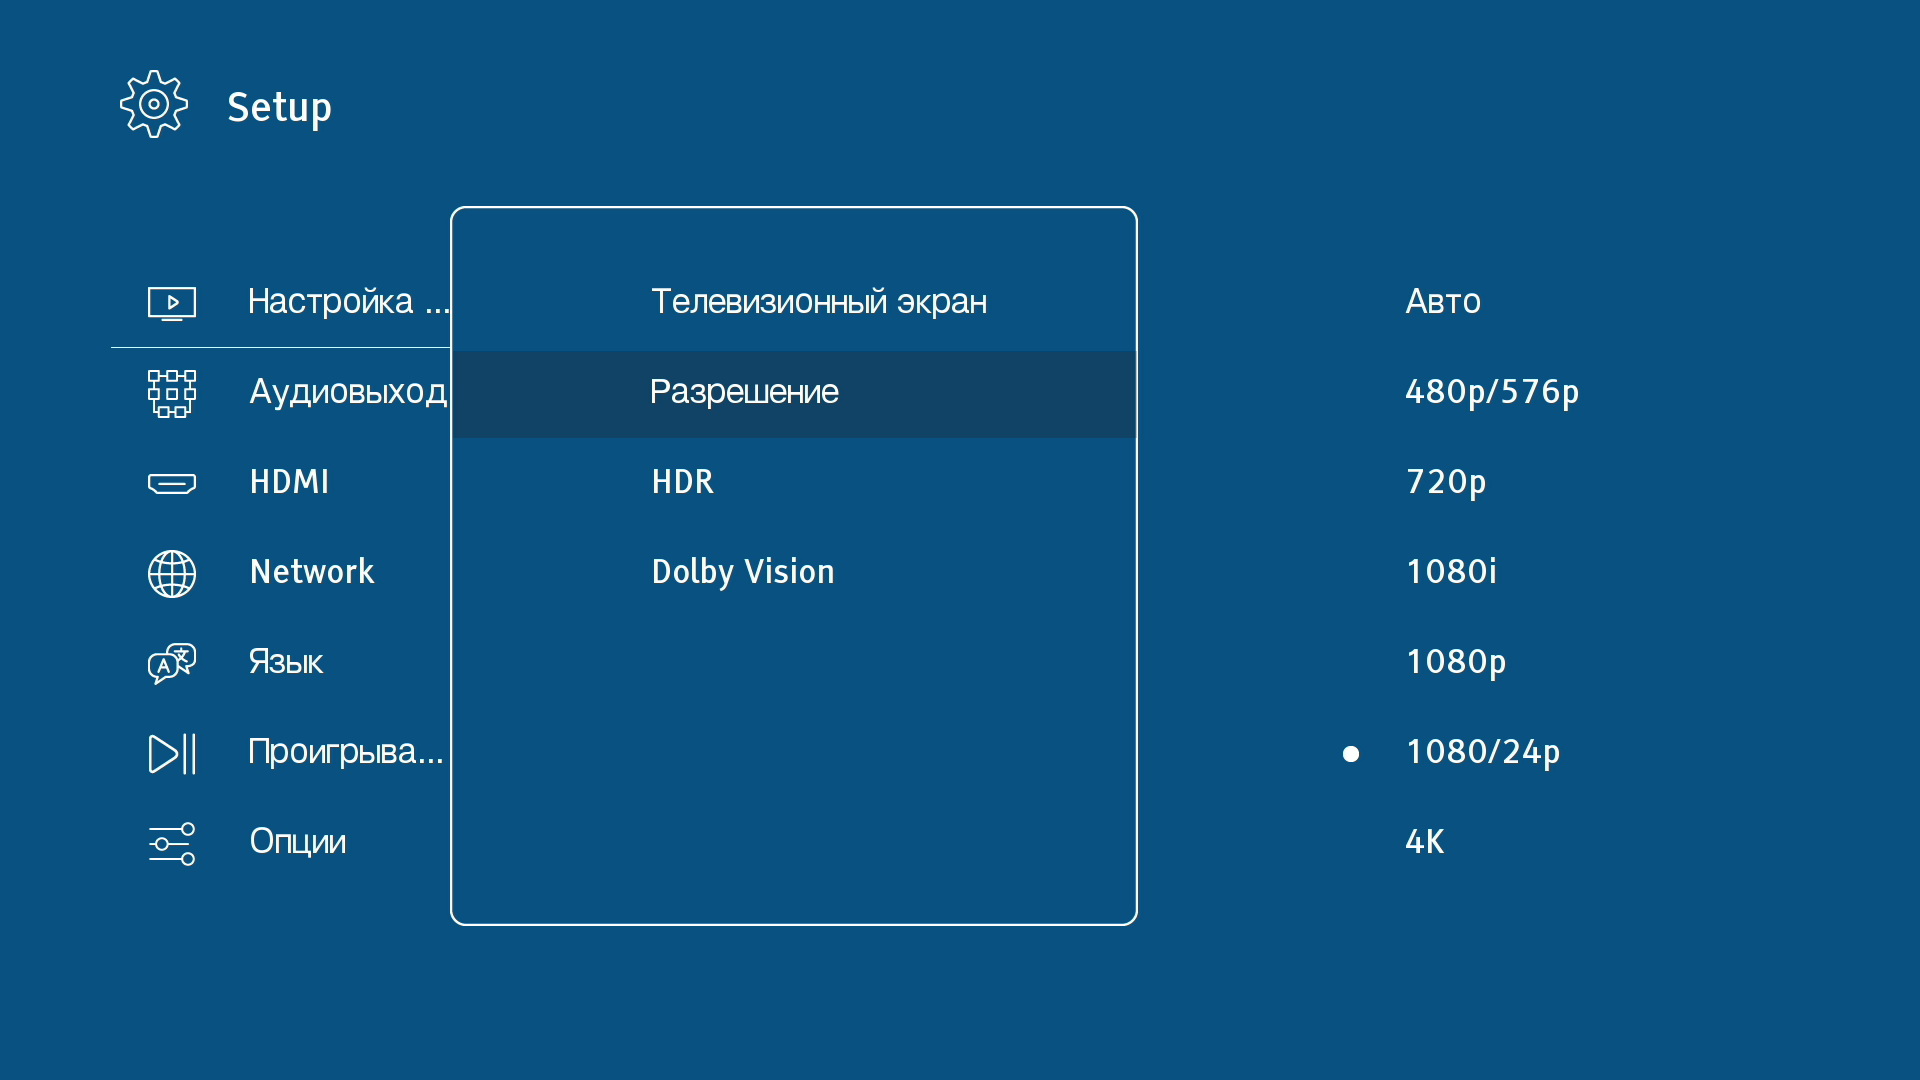Set resolution to 4K
1920x1080 pixels.
[1424, 842]
